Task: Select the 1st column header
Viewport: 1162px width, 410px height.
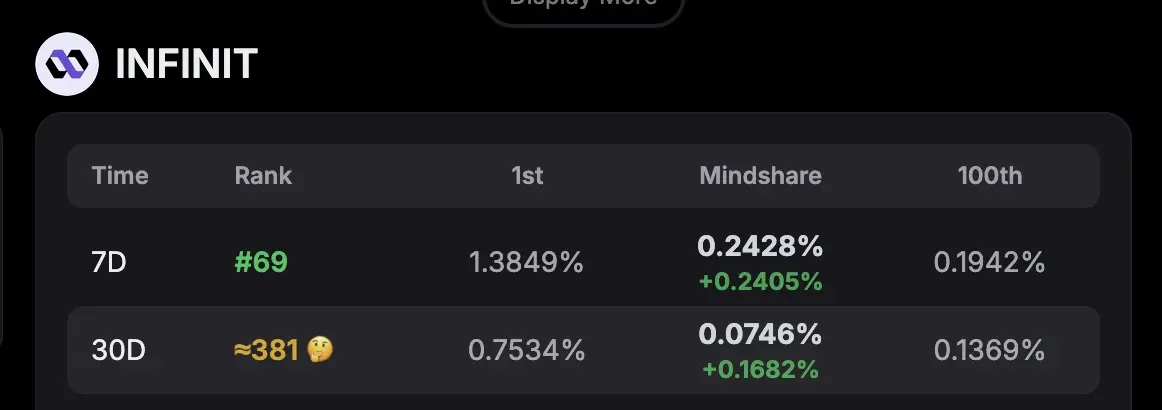Action: 527,176
